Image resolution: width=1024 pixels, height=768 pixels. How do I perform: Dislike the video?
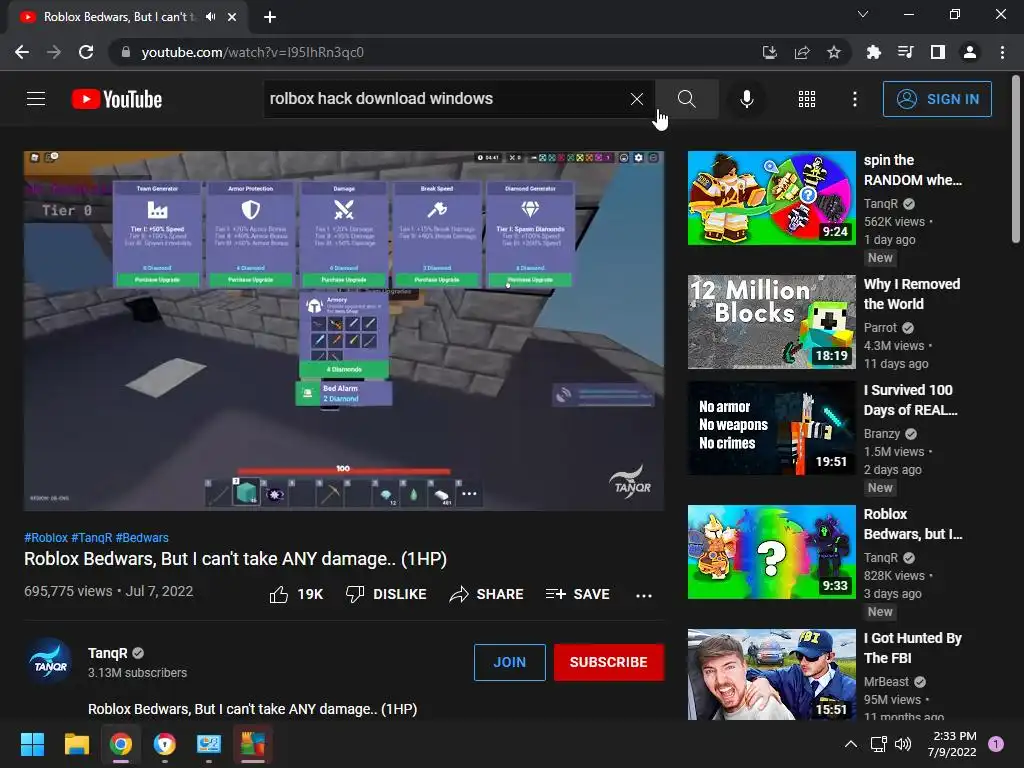click(386, 594)
